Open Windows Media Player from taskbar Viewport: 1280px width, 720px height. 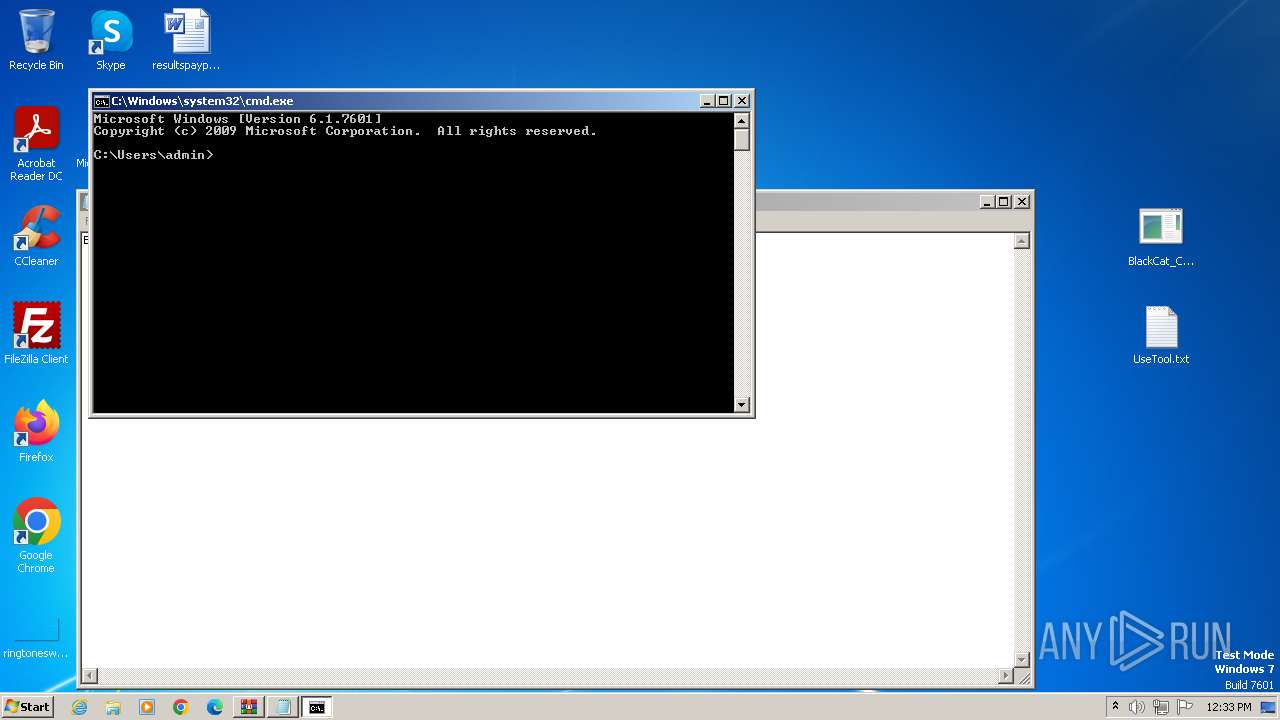[147, 707]
